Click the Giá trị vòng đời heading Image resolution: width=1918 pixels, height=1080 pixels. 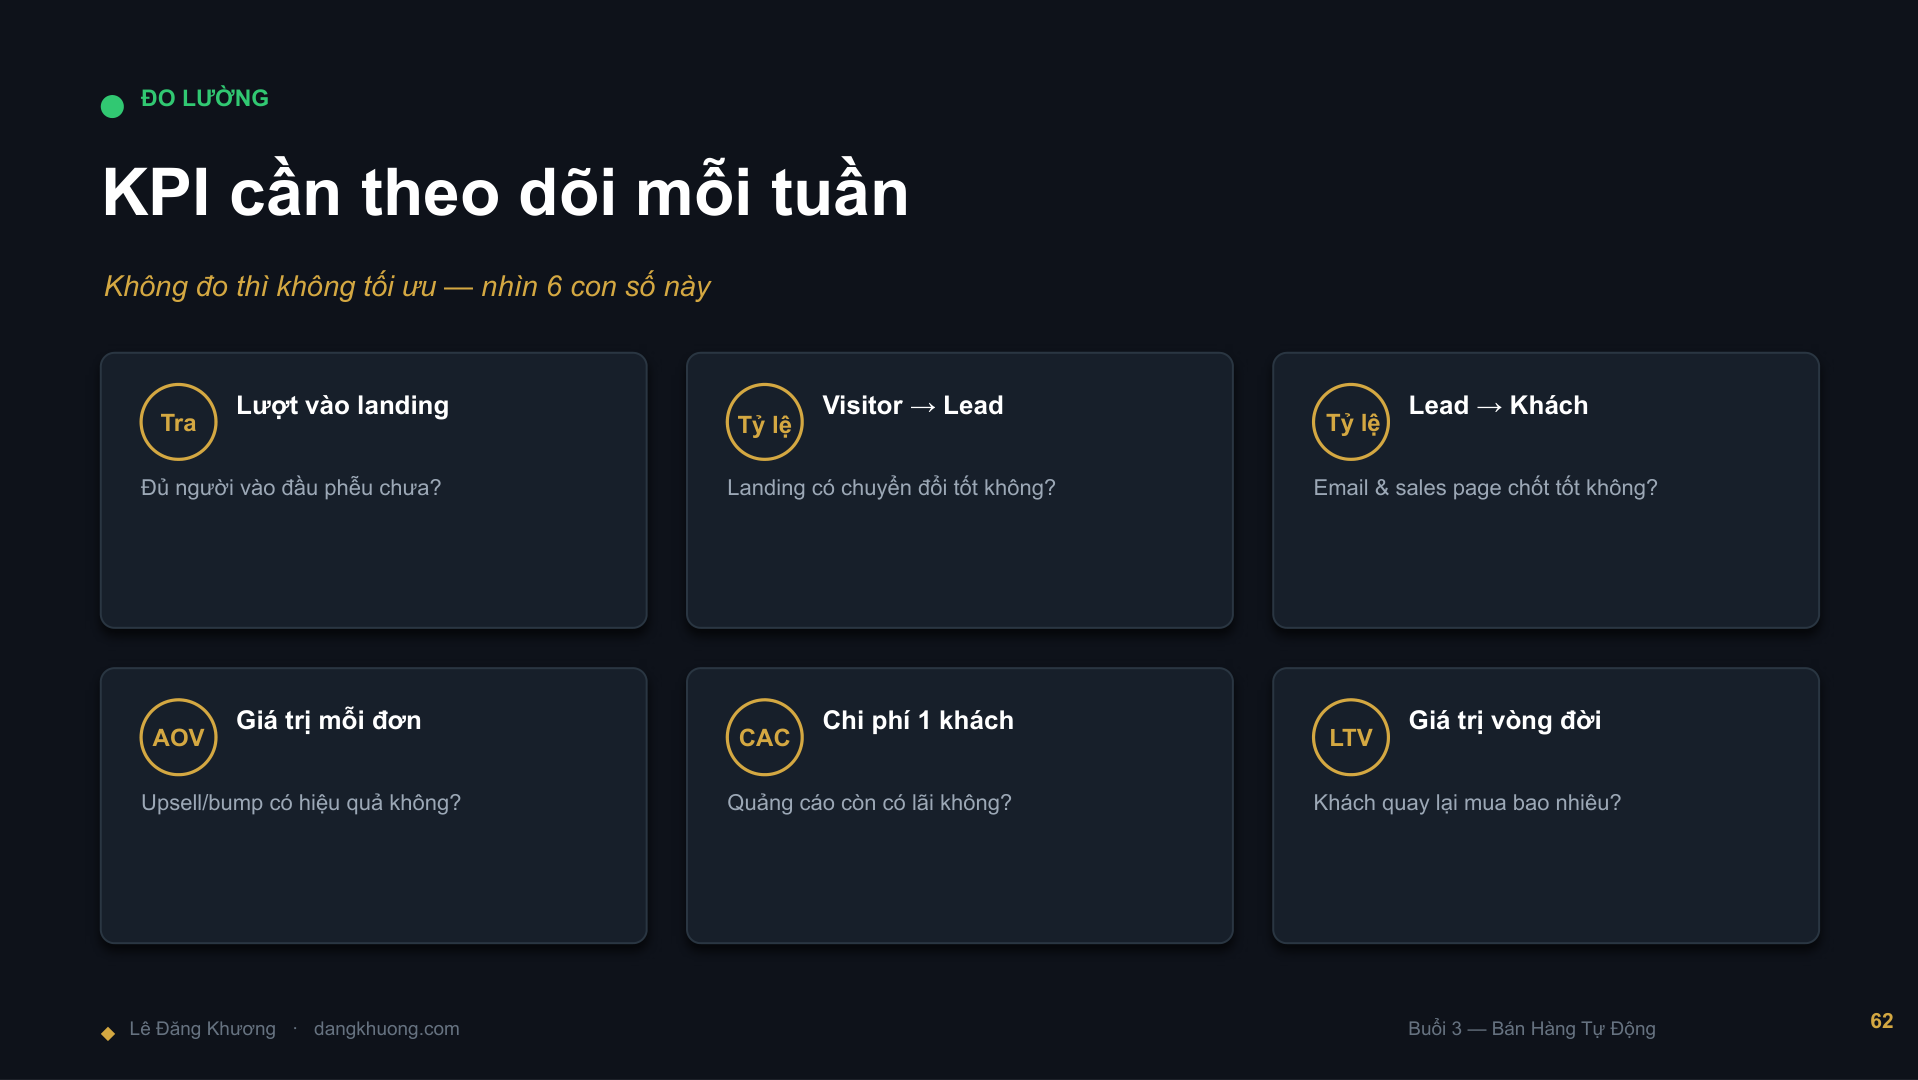(x=1504, y=720)
